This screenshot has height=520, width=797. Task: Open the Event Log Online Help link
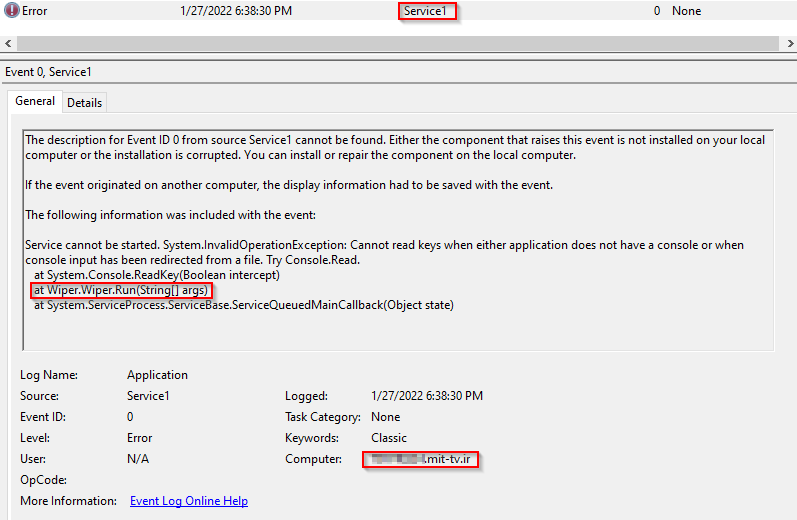188,501
